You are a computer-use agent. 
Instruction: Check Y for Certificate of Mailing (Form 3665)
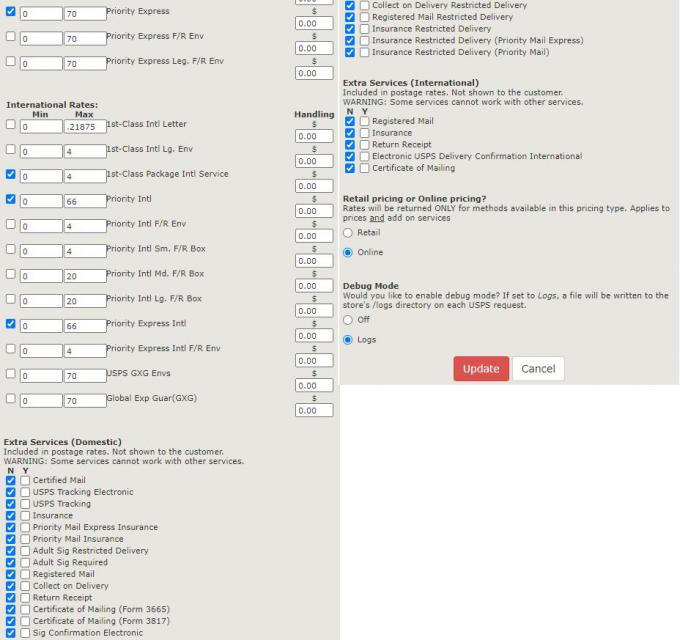25,609
